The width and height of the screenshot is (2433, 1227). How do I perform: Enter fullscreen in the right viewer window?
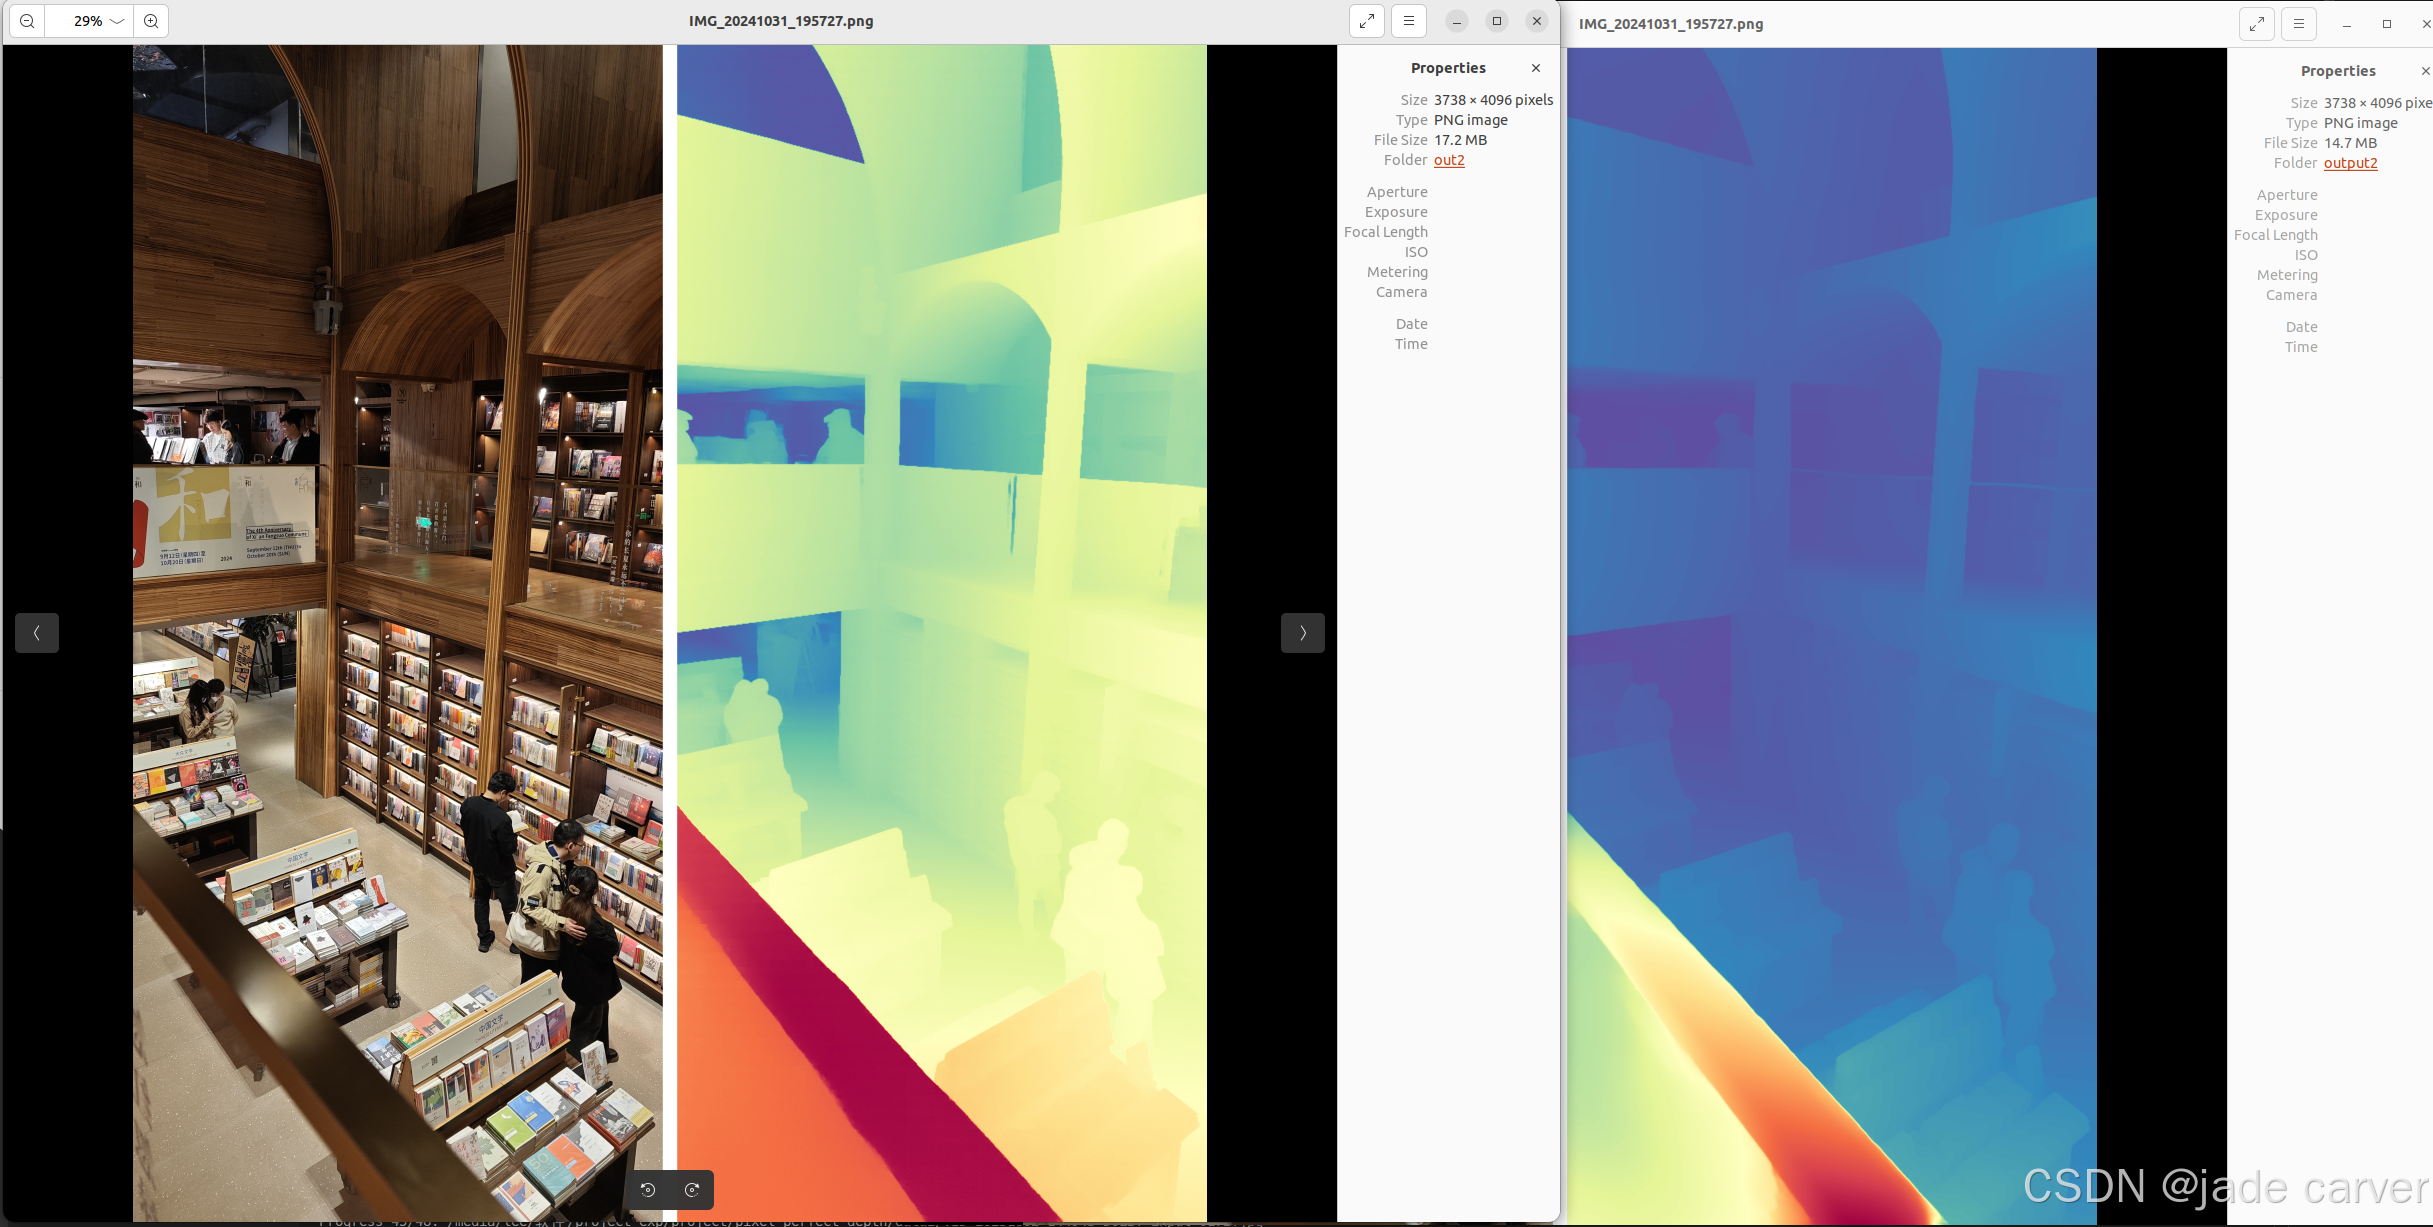pos(2256,24)
